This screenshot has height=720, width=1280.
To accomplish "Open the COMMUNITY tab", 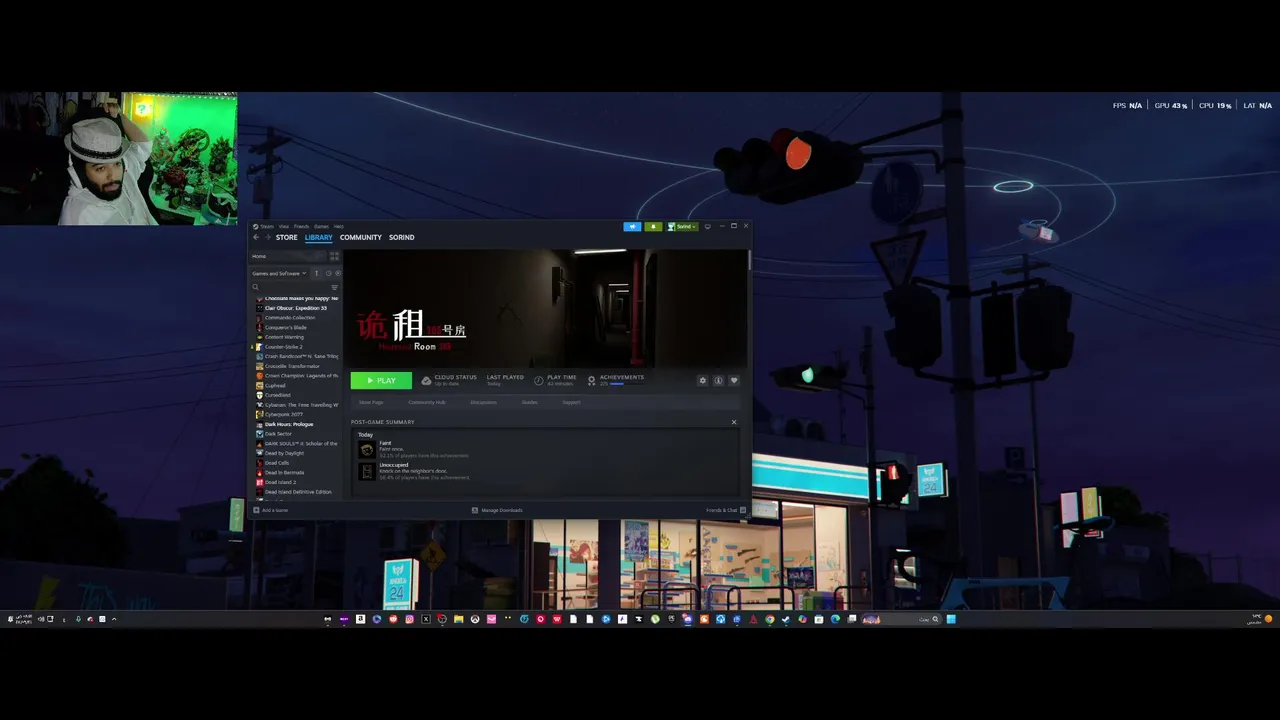I will (361, 237).
